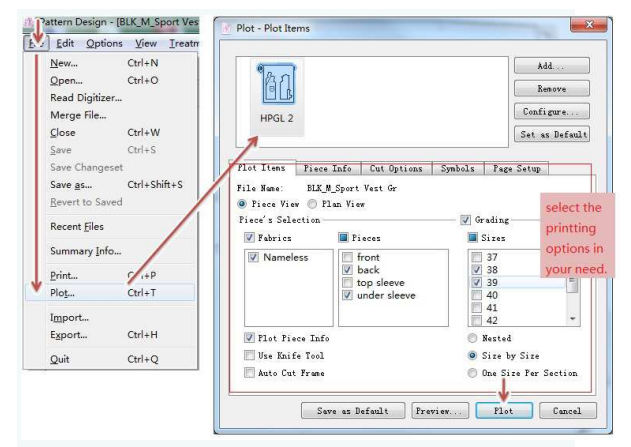Choose Export... from the File menu
The width and height of the screenshot is (631, 447).
point(66,335)
